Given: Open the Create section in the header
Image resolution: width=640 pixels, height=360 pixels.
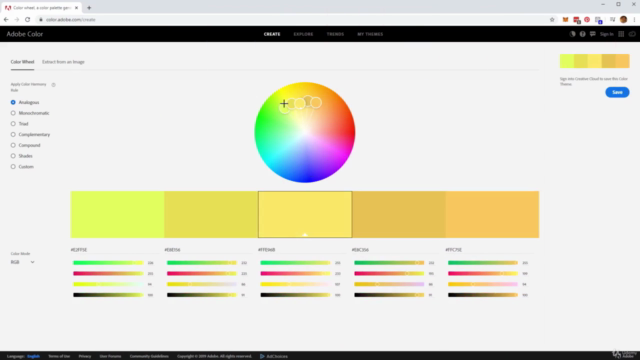Looking at the screenshot, I should pos(272,34).
